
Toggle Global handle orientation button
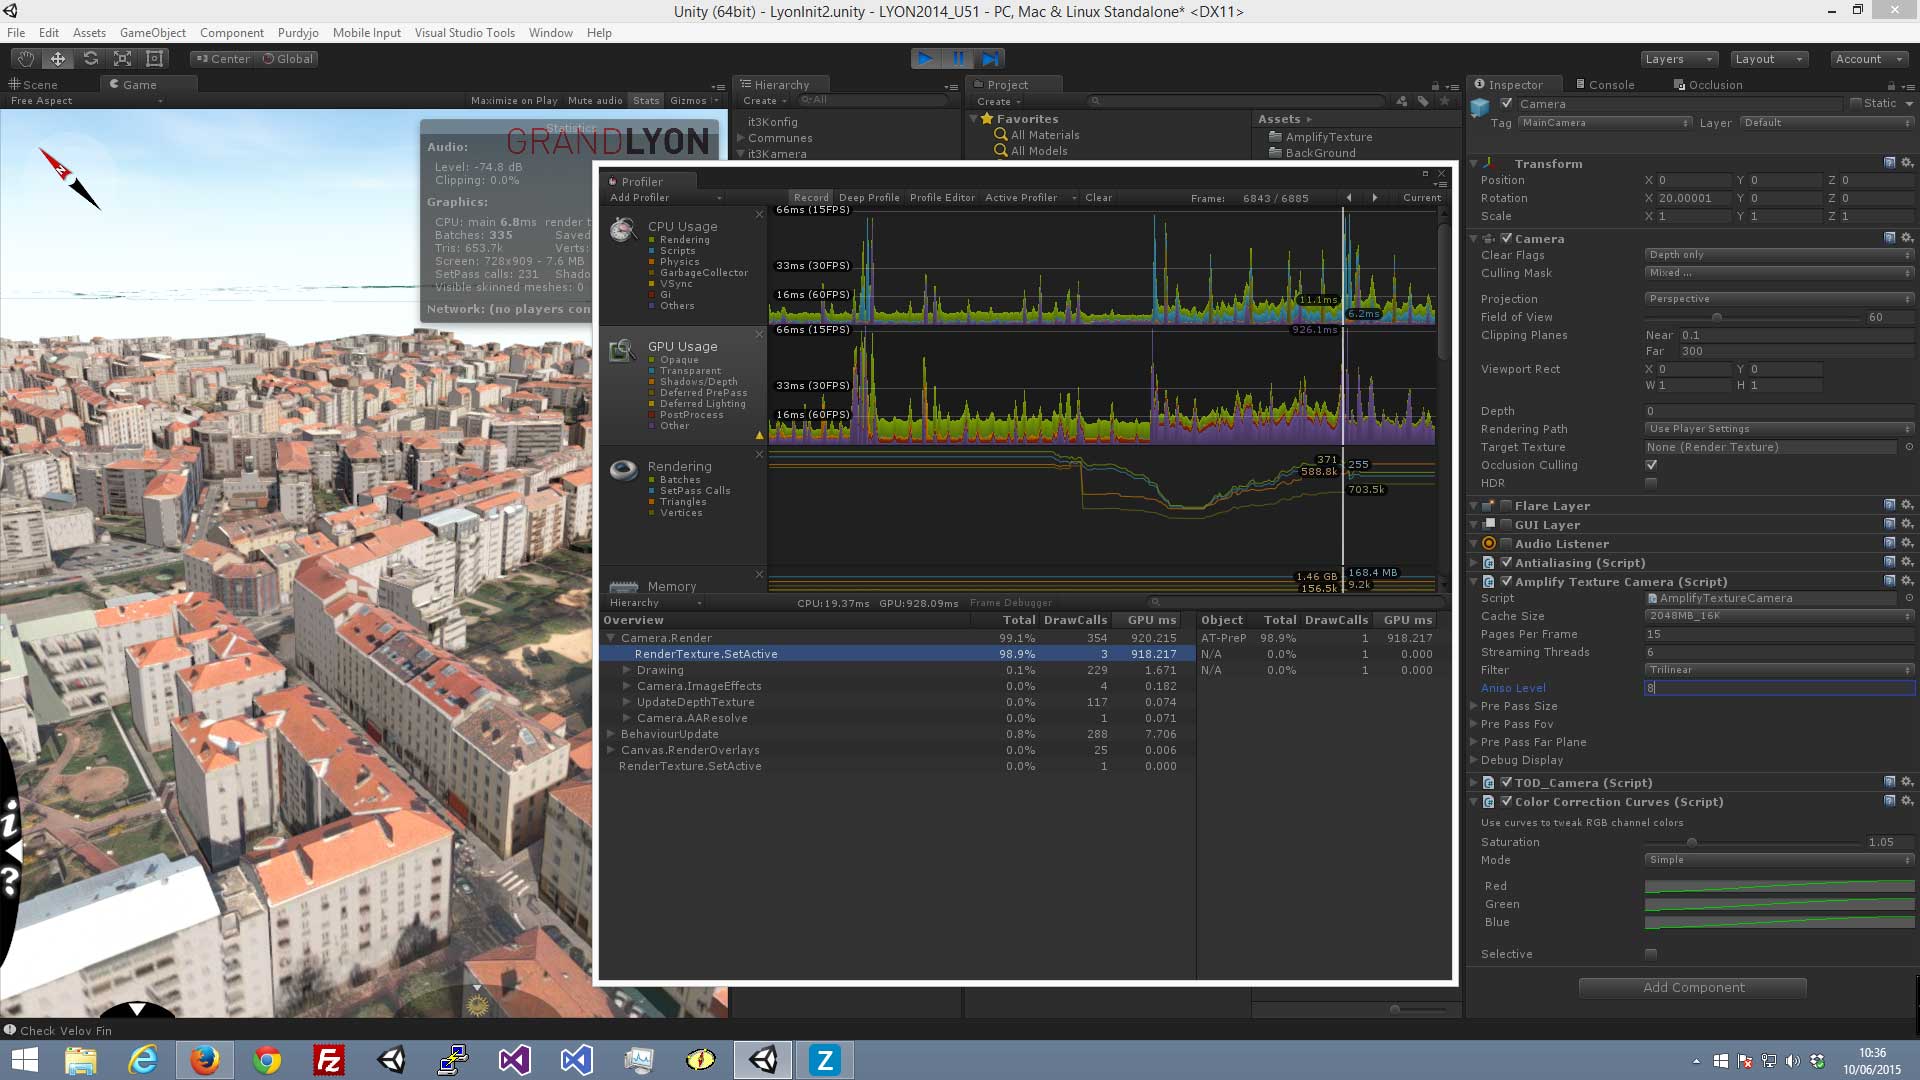click(x=288, y=59)
